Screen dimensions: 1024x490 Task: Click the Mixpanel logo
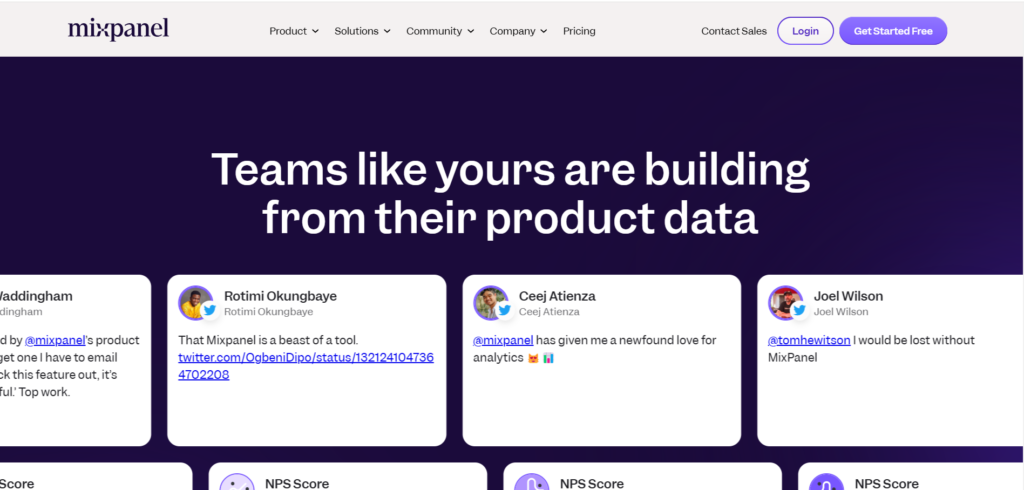point(118,30)
